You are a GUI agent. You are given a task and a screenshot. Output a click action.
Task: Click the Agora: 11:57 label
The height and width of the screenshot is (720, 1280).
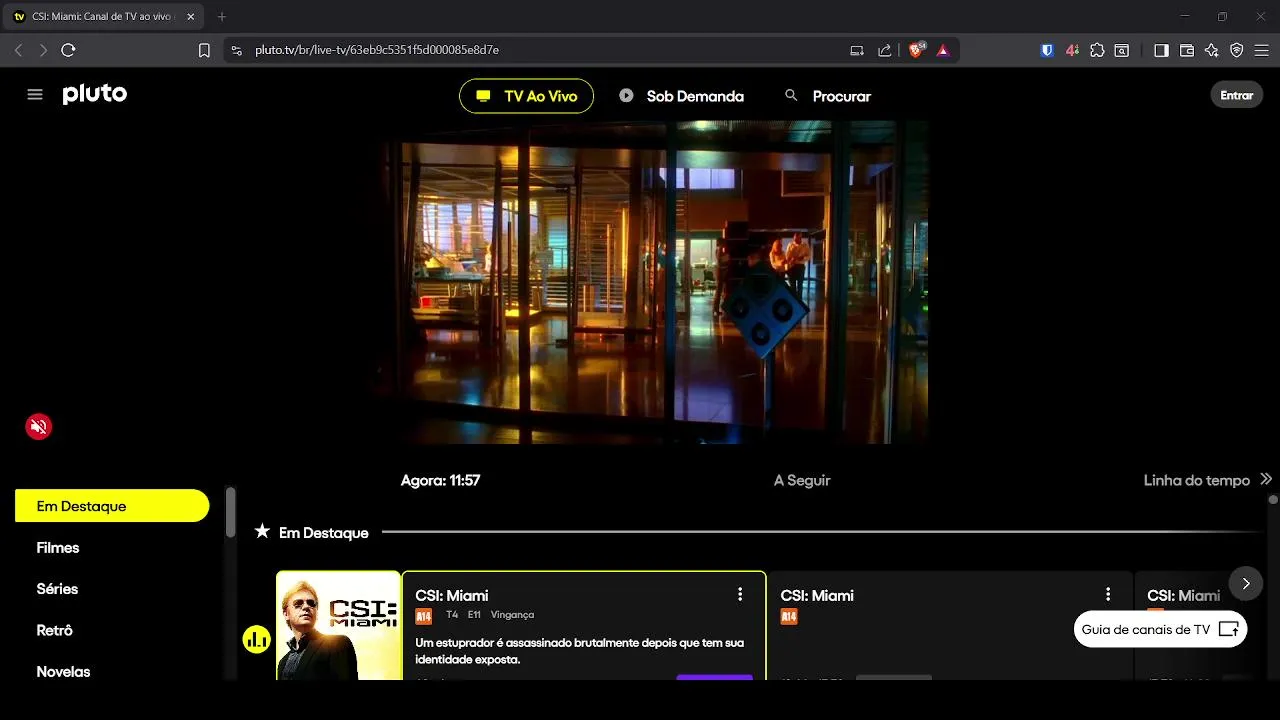[440, 480]
